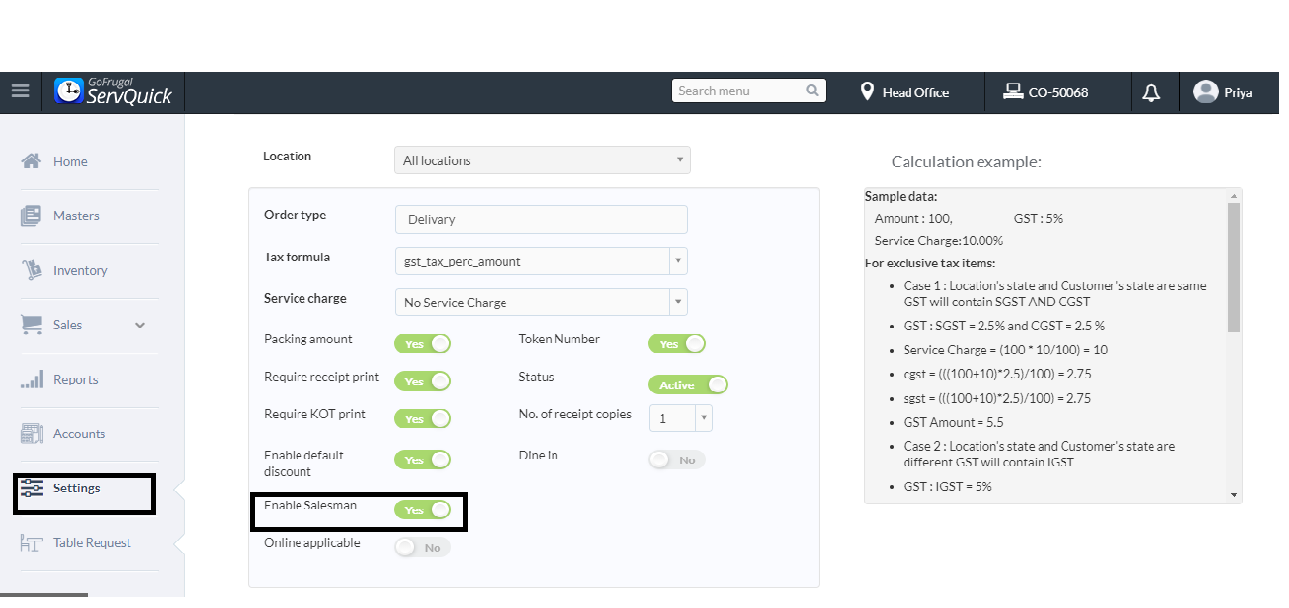This screenshot has width=1289, height=608.
Task: Go to the Accounts menu item
Action: (78, 434)
